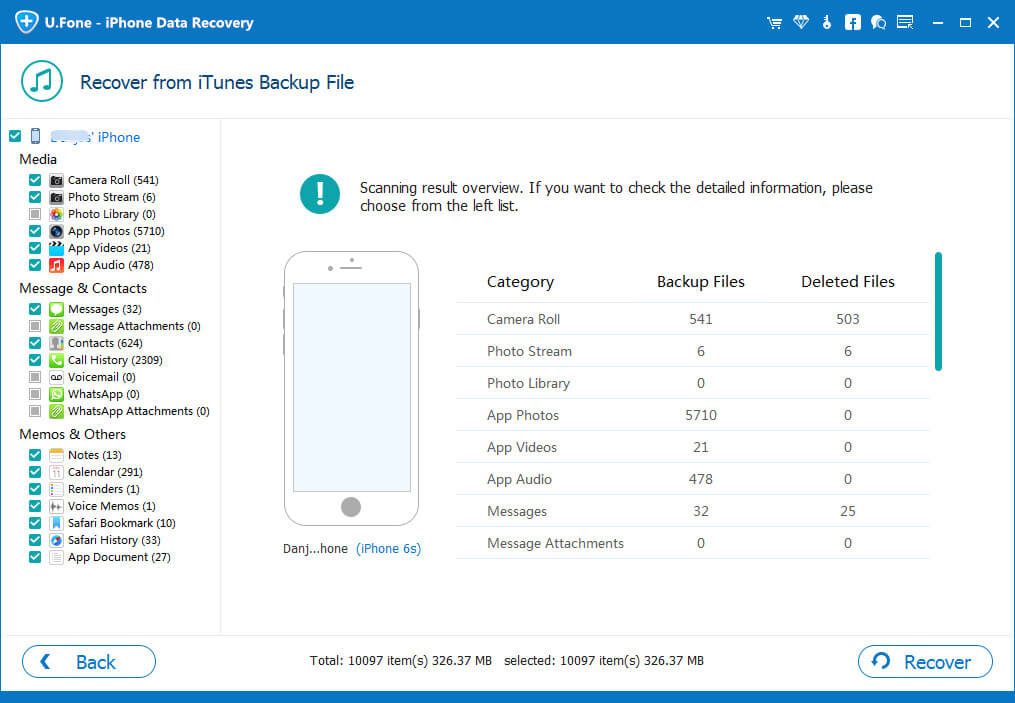The width and height of the screenshot is (1015, 703).
Task: Click the iPhone preview image
Action: click(351, 388)
